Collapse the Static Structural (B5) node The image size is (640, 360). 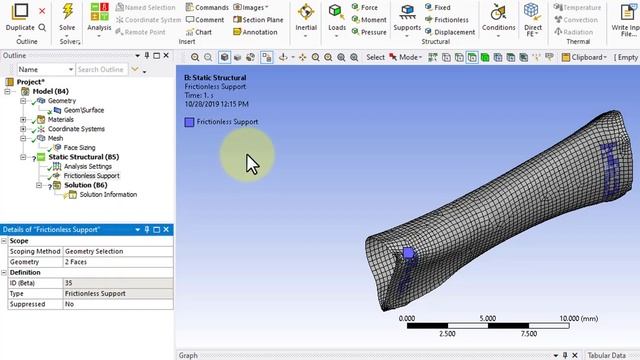(23, 157)
